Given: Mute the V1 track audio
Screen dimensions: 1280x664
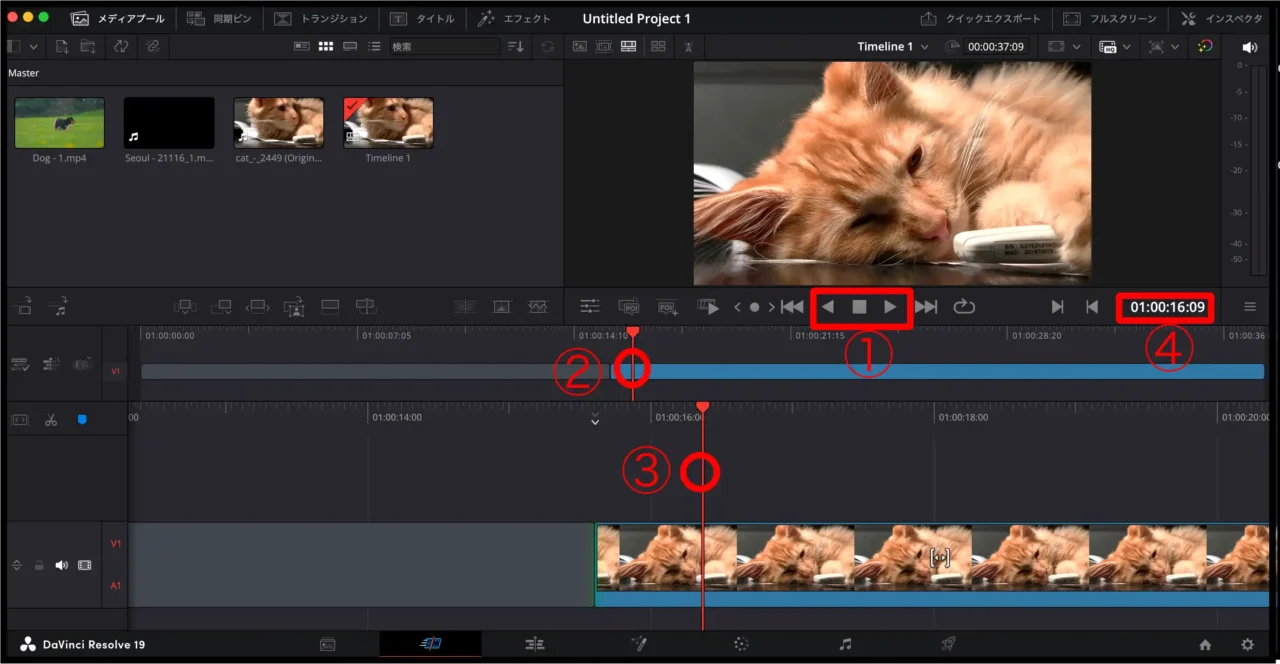Looking at the screenshot, I should [61, 565].
